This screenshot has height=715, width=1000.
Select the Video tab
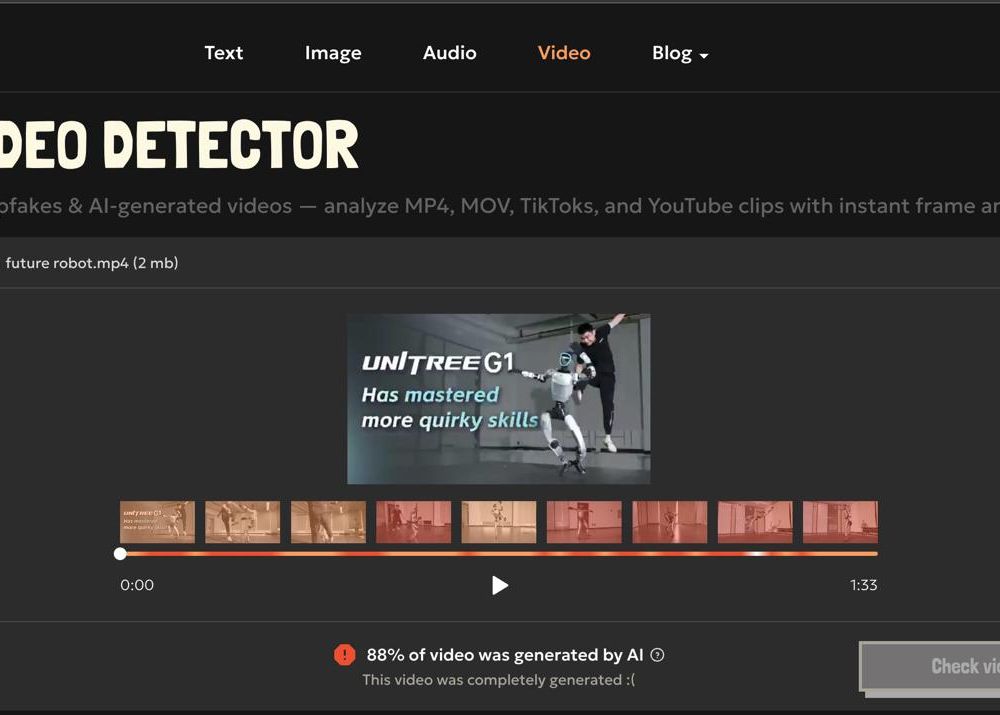(564, 53)
